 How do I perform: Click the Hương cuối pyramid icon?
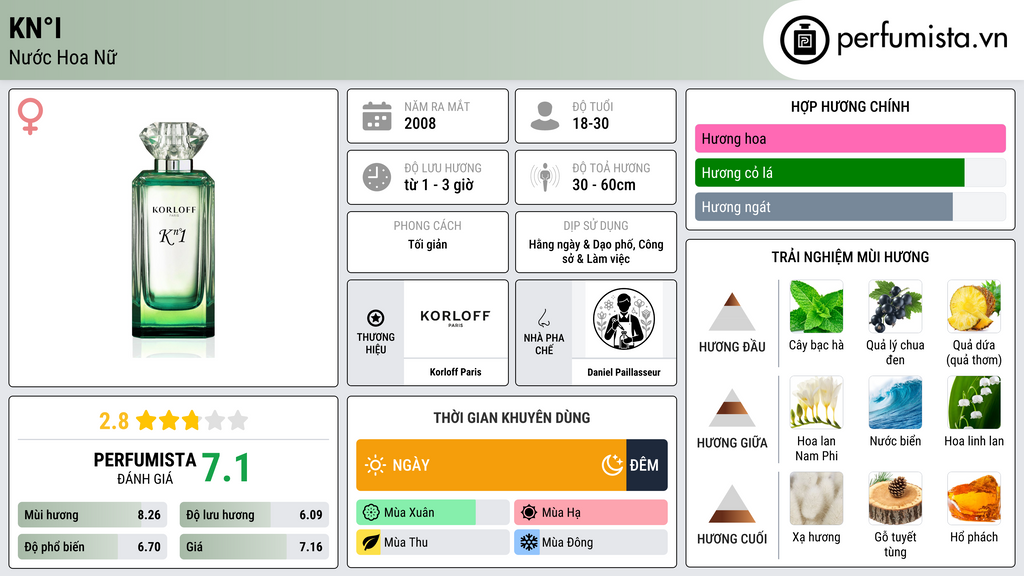pos(732,504)
